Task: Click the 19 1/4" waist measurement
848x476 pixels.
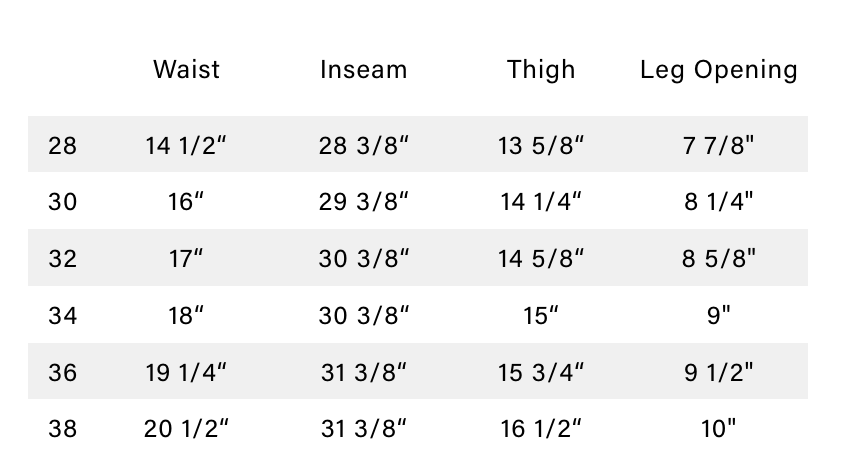Action: tap(186, 373)
